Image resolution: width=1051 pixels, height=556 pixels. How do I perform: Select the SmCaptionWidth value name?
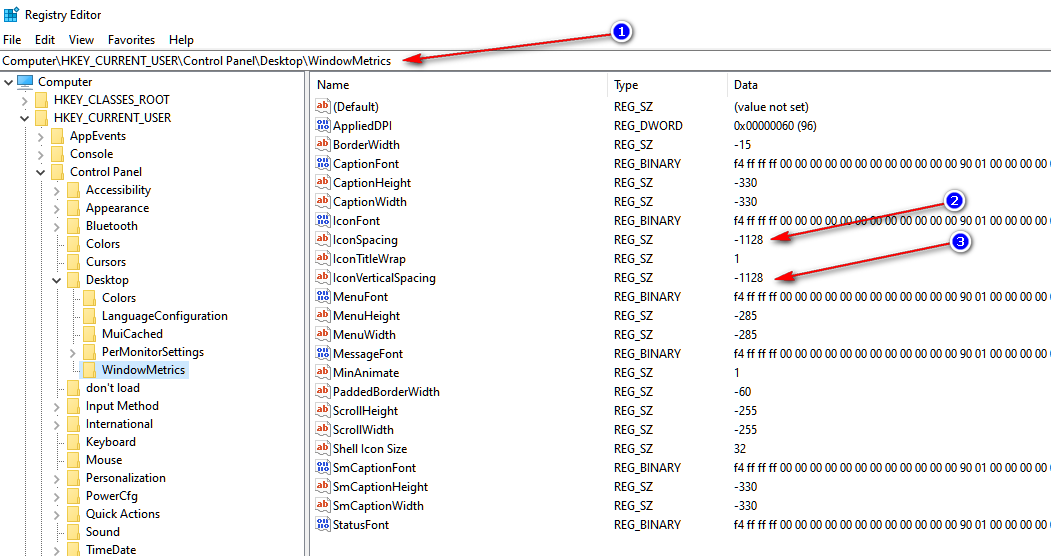point(379,506)
